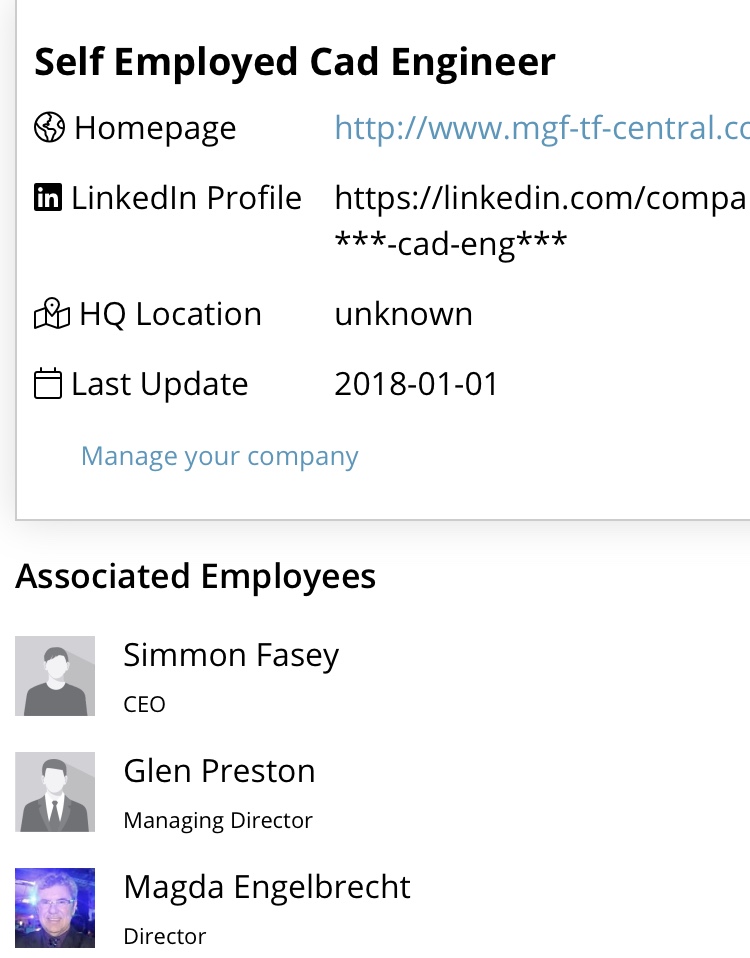Click the LinkedIn company URL text
Image resolution: width=750 pixels, height=958 pixels.
tap(542, 221)
